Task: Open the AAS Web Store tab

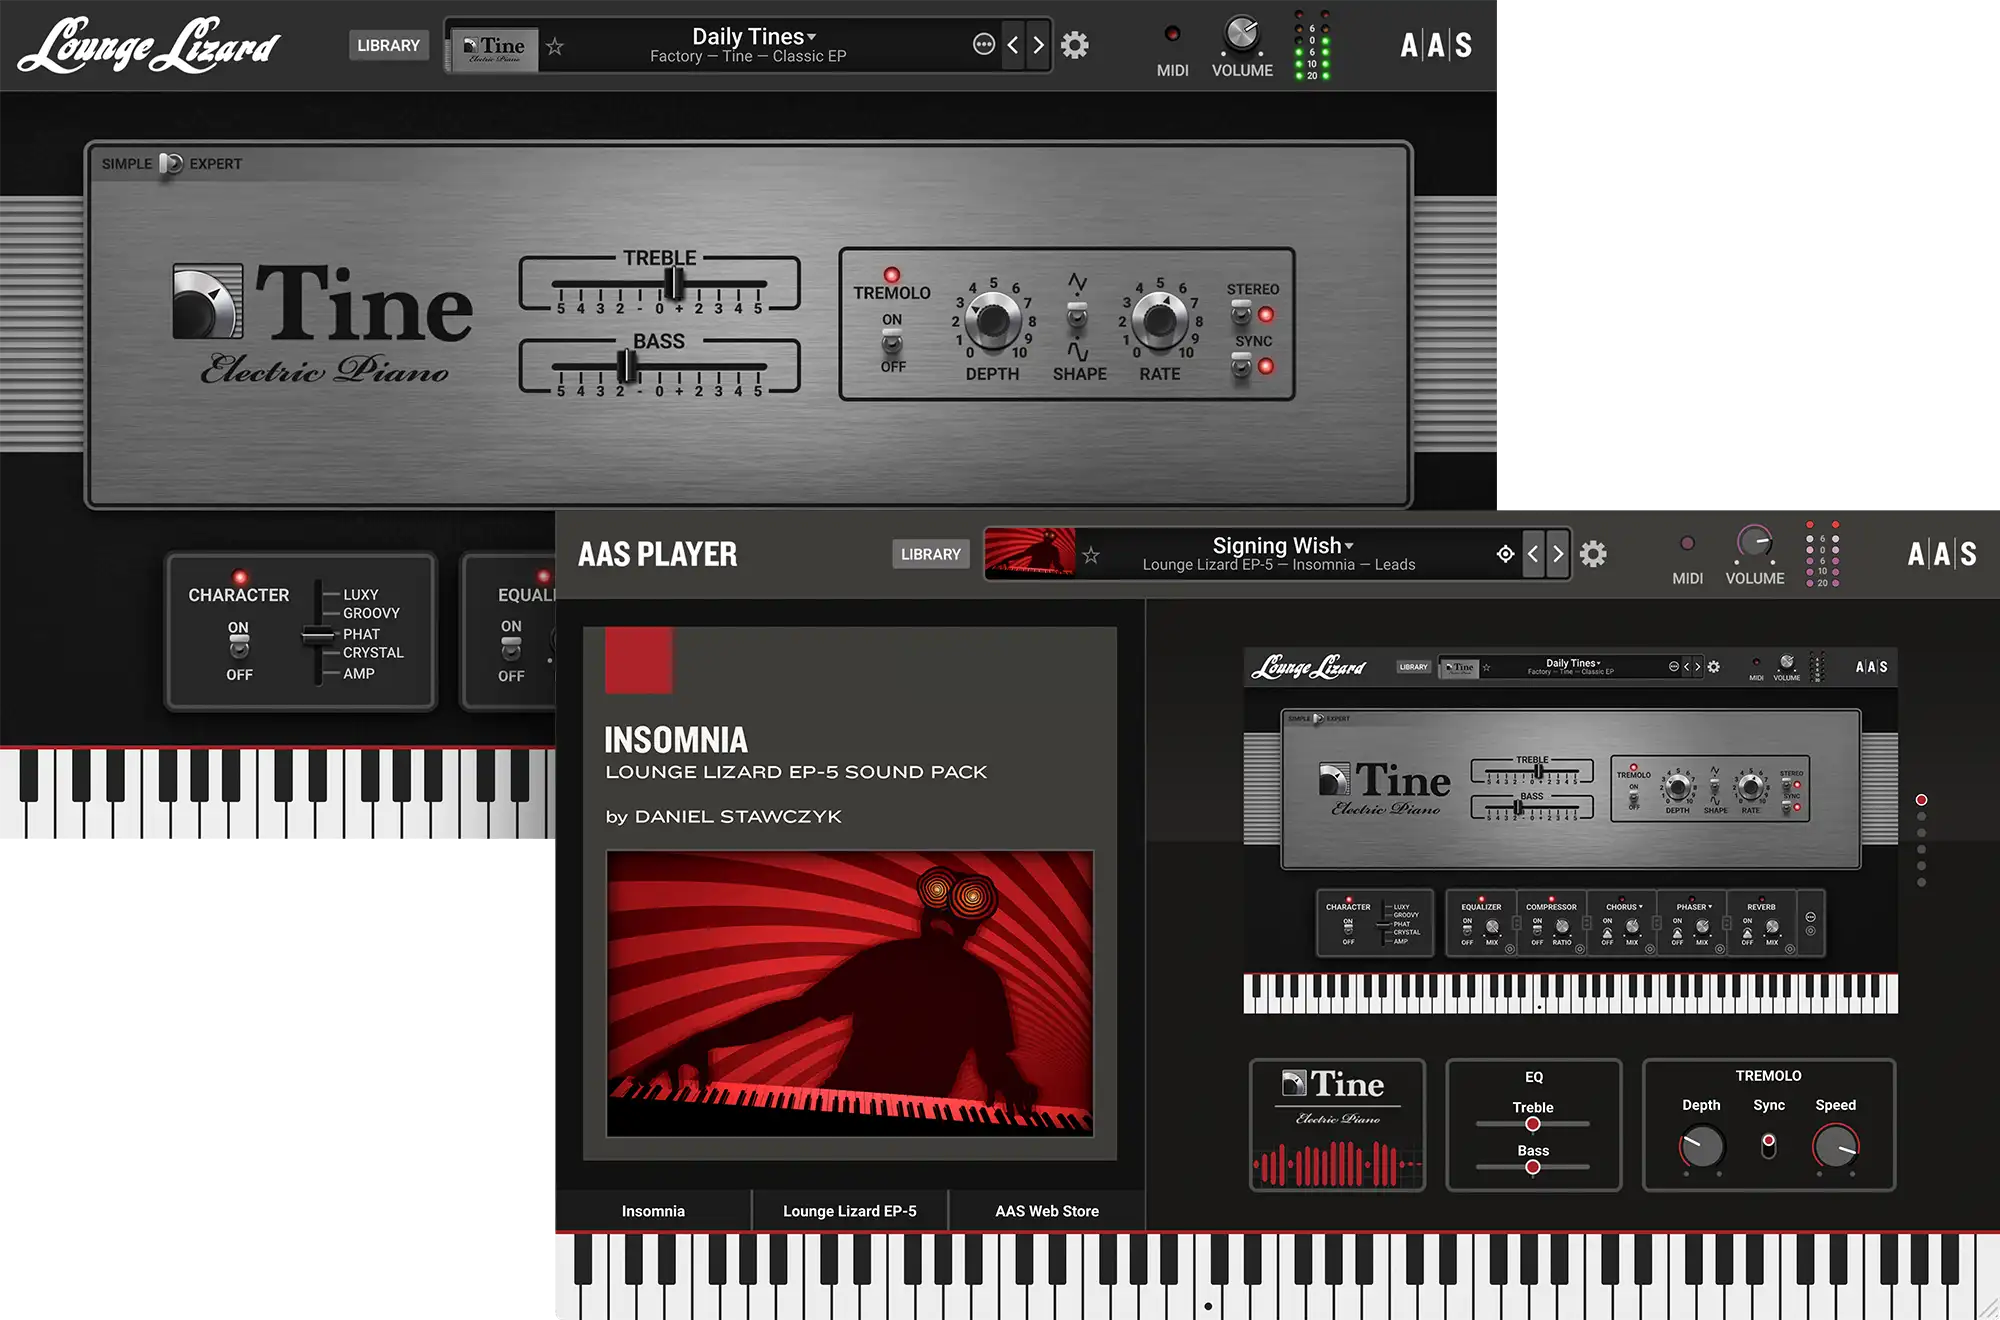Action: click(x=1047, y=1211)
